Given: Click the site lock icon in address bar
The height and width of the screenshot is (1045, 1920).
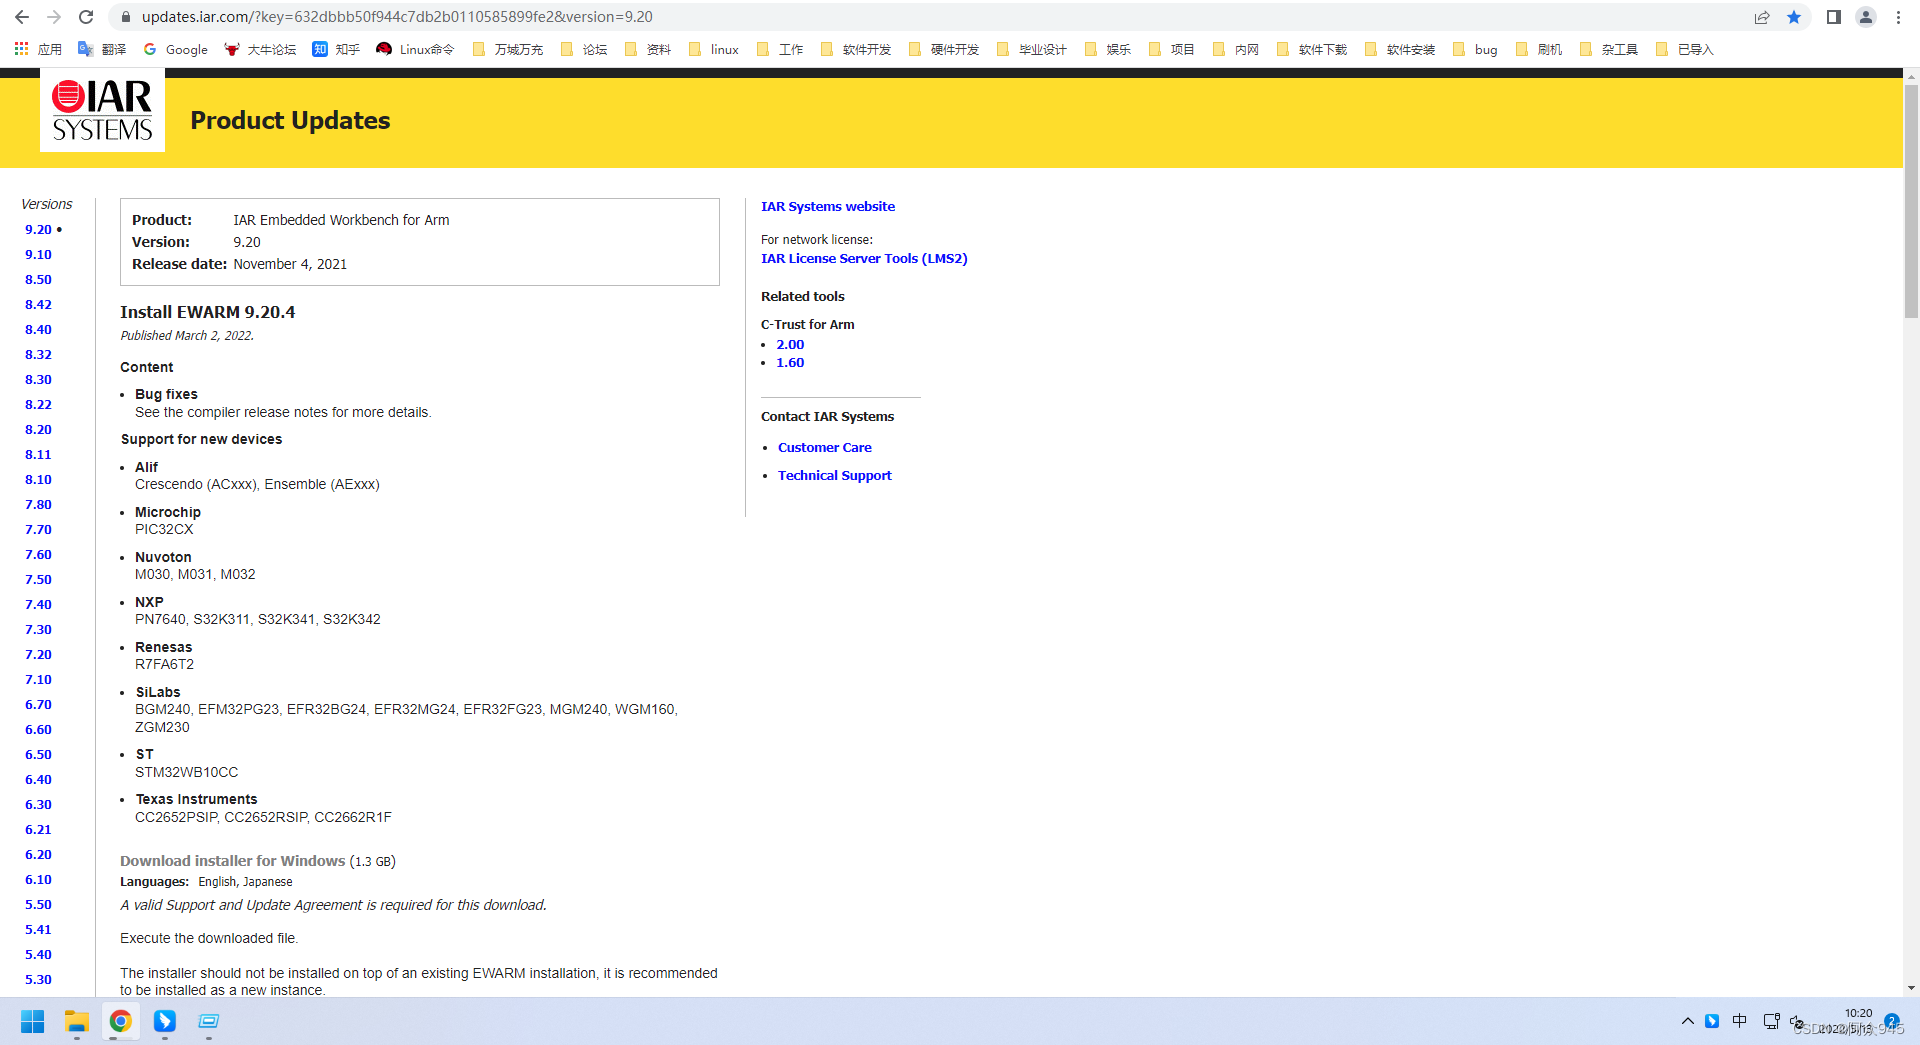Looking at the screenshot, I should point(124,17).
